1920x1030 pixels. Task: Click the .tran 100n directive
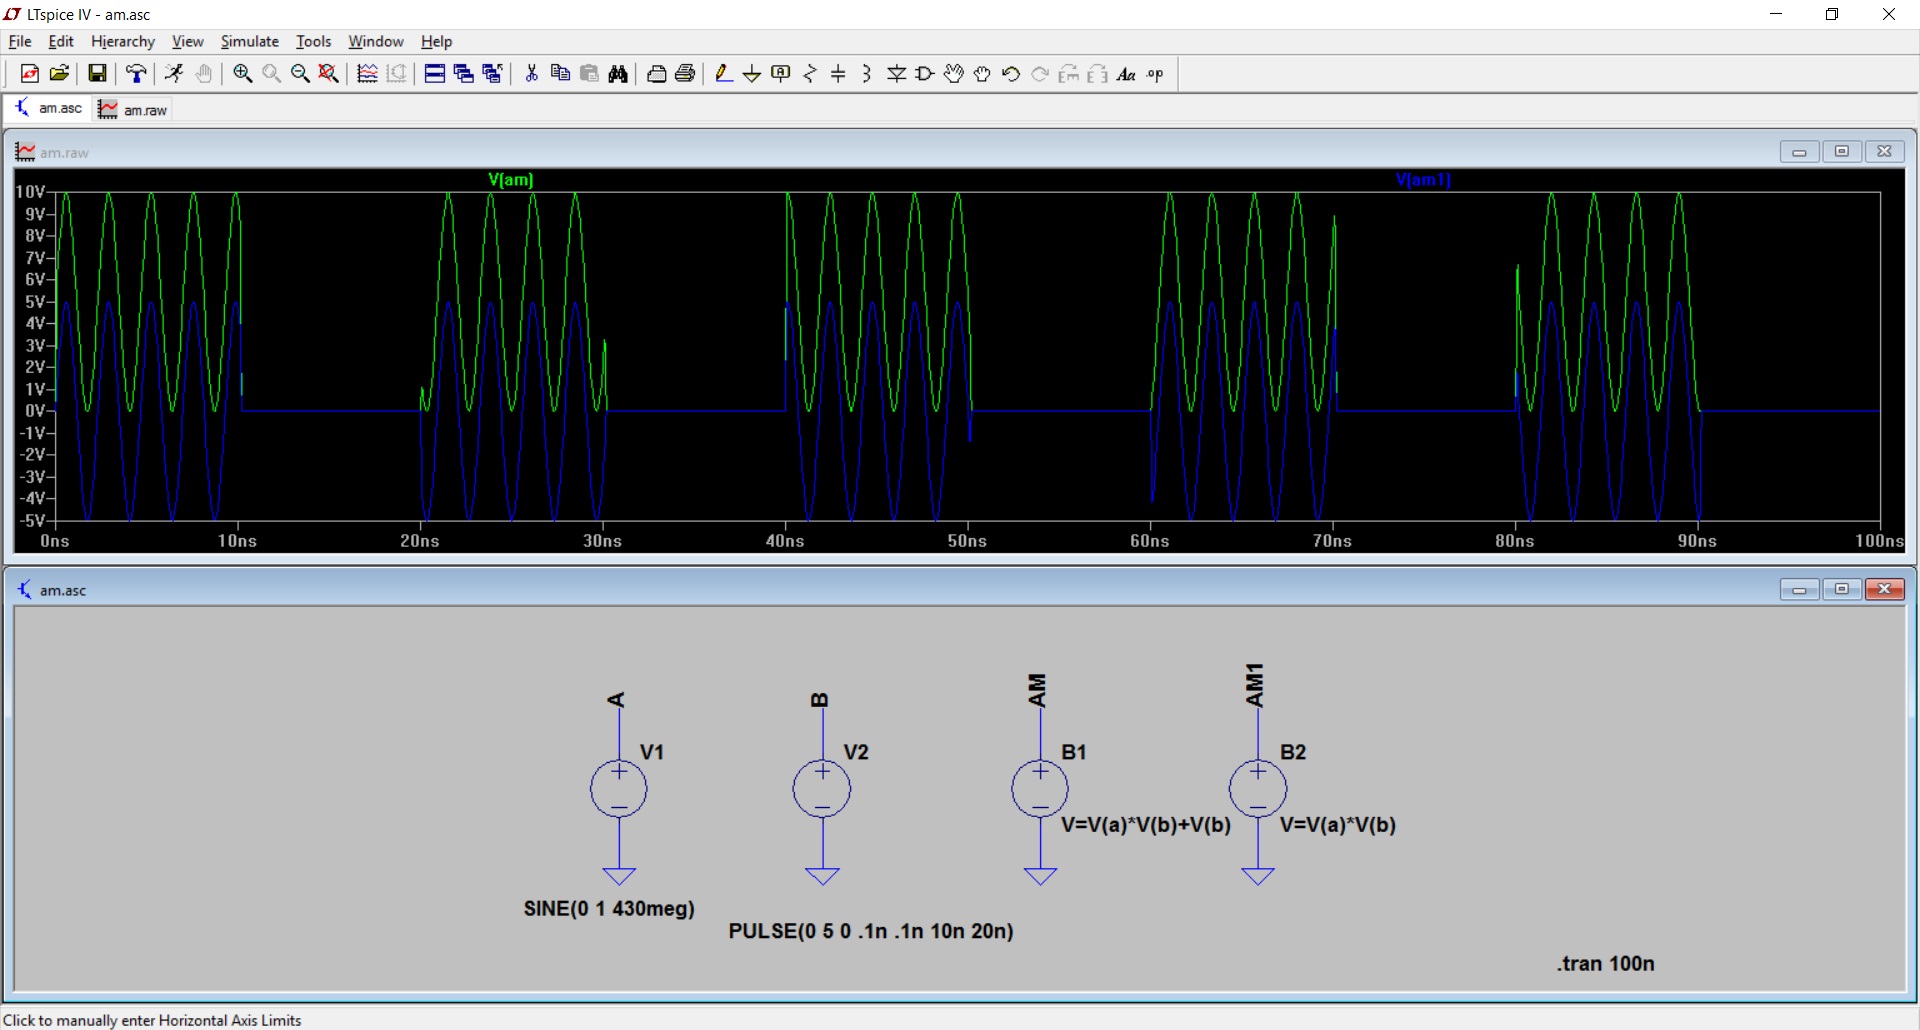coord(1605,963)
